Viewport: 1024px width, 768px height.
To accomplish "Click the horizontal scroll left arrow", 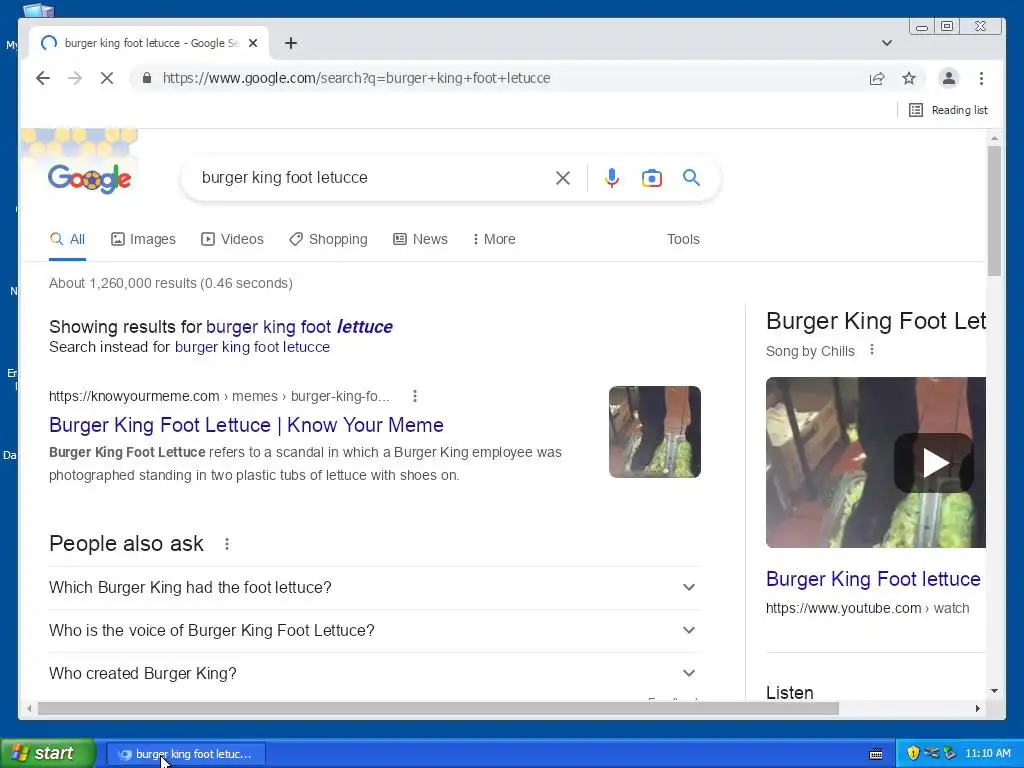I will tap(29, 709).
